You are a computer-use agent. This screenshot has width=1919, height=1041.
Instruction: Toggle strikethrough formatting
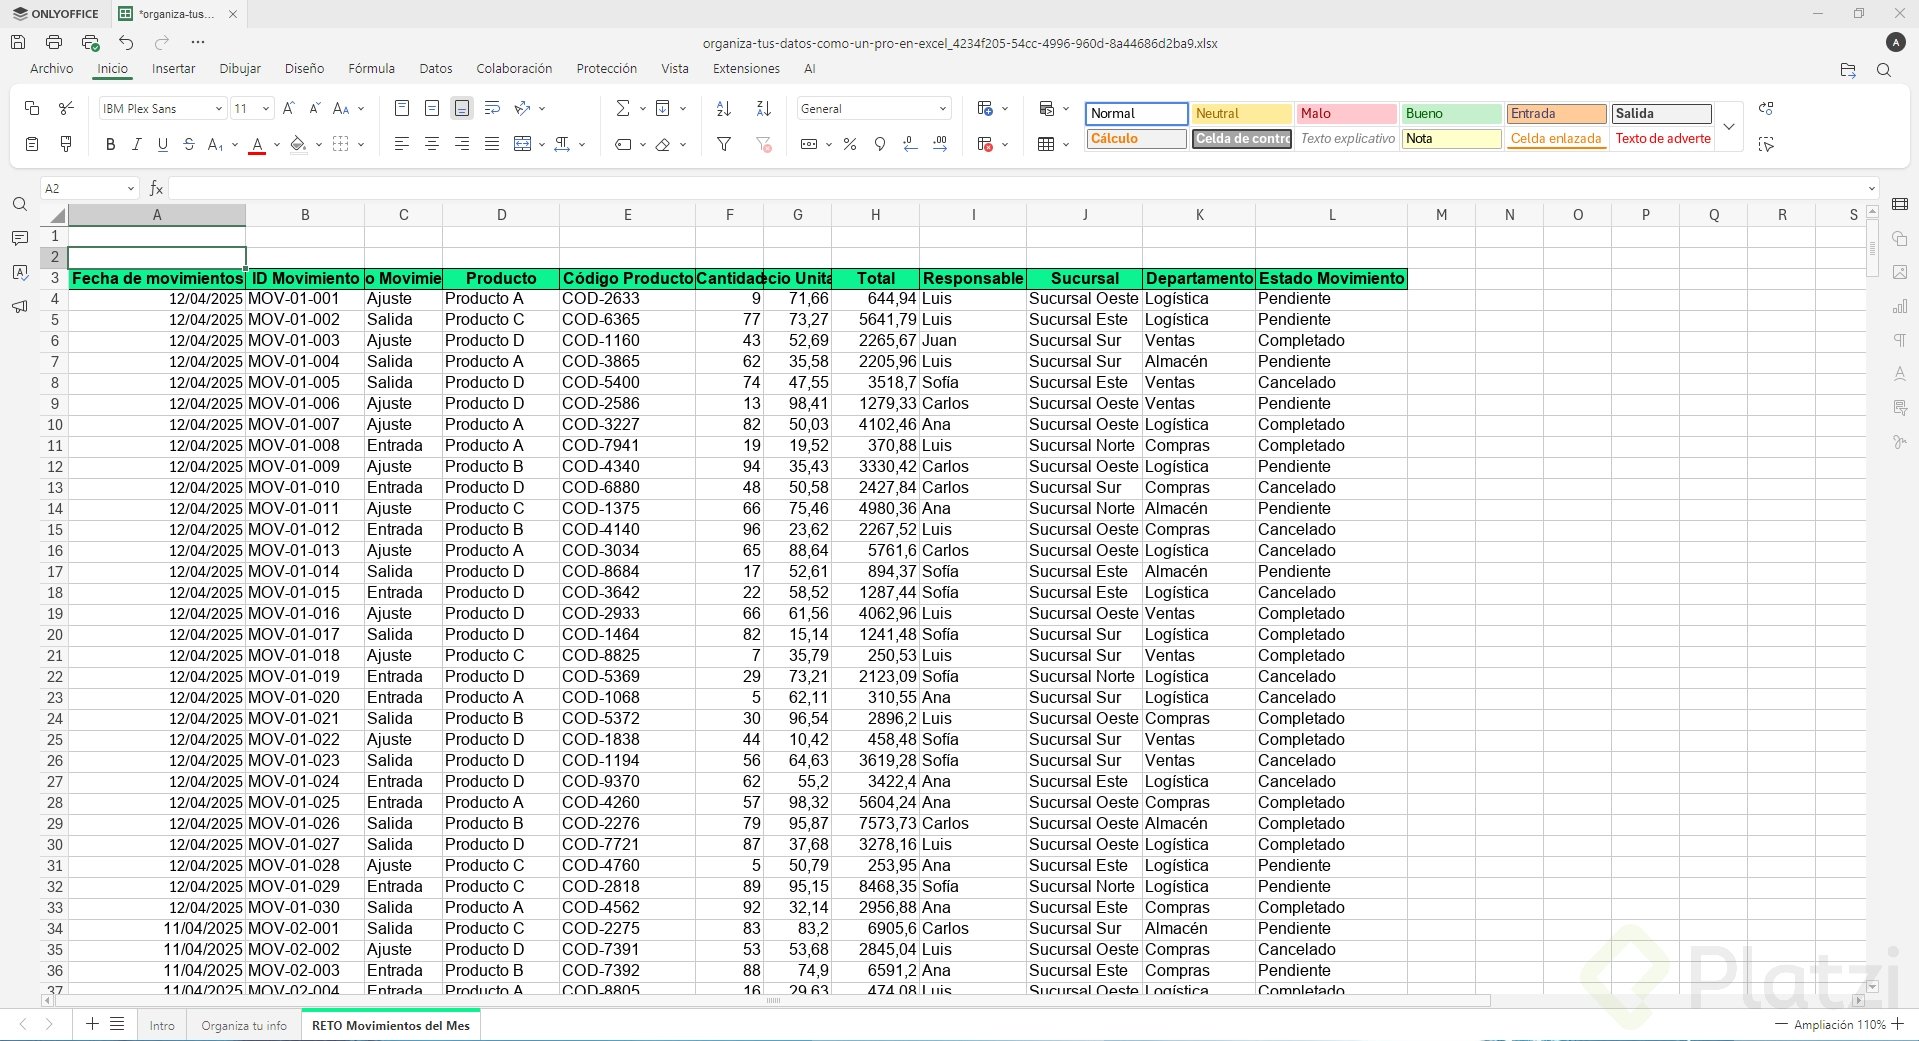coord(189,144)
